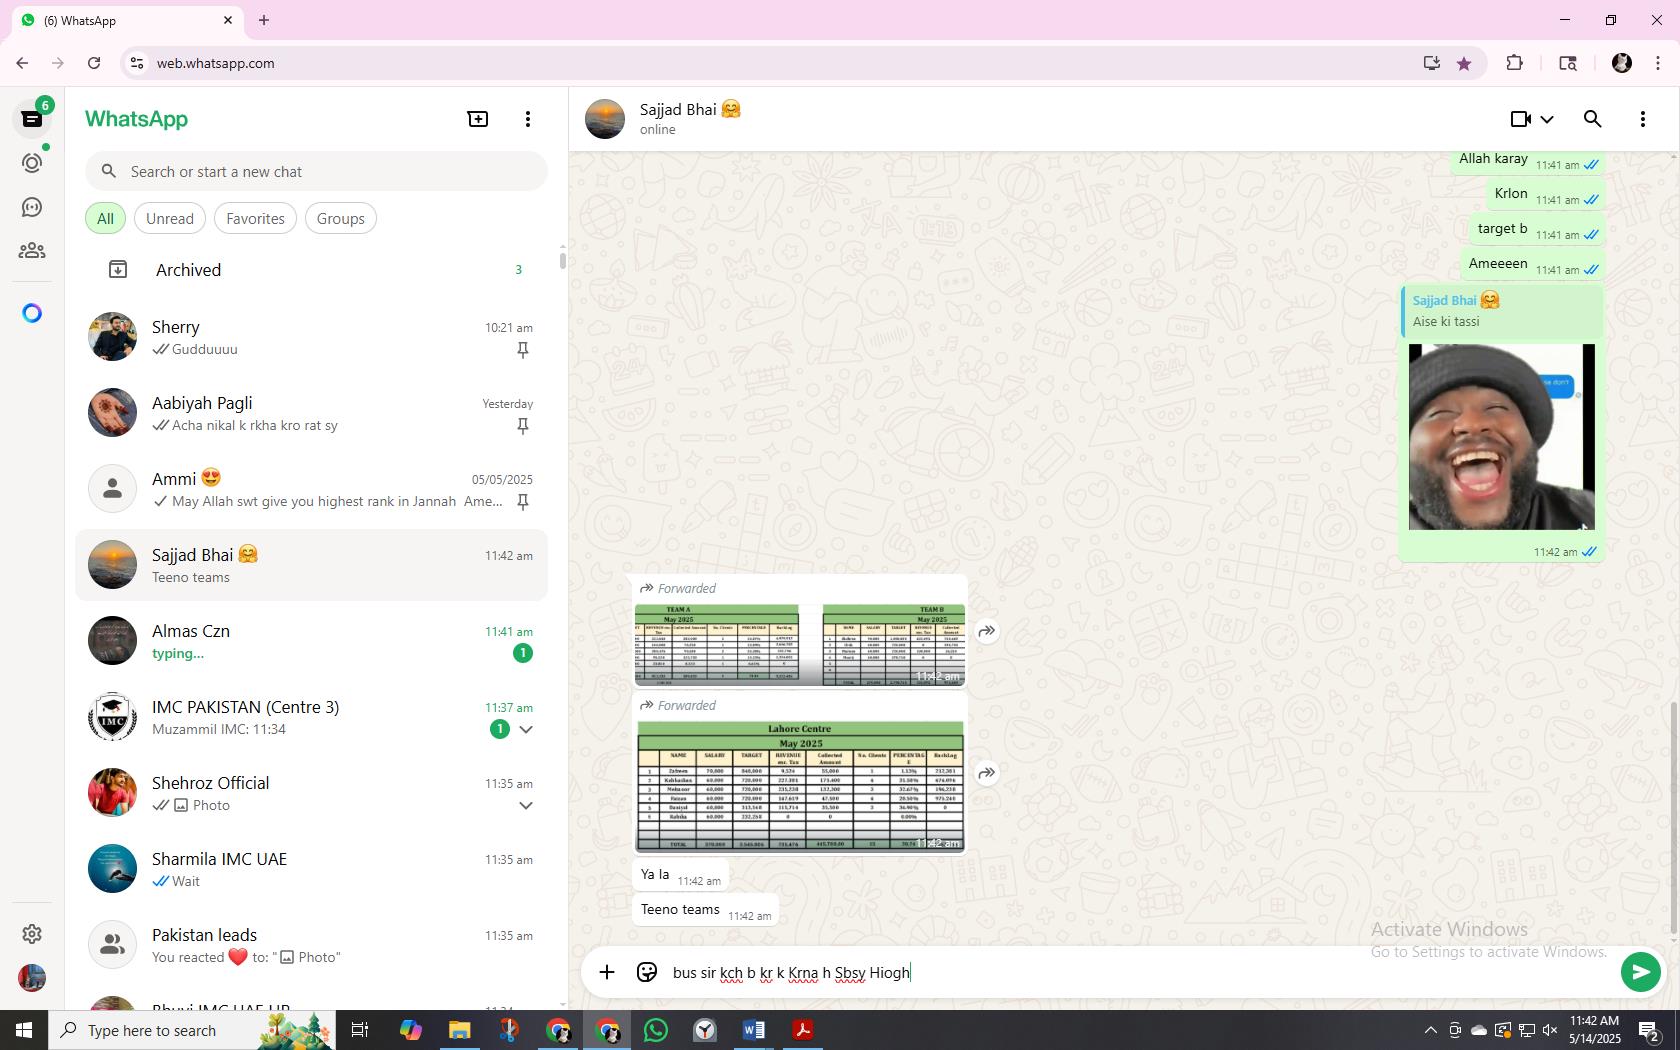Select the Favorites filter
The height and width of the screenshot is (1050, 1680).
255,219
